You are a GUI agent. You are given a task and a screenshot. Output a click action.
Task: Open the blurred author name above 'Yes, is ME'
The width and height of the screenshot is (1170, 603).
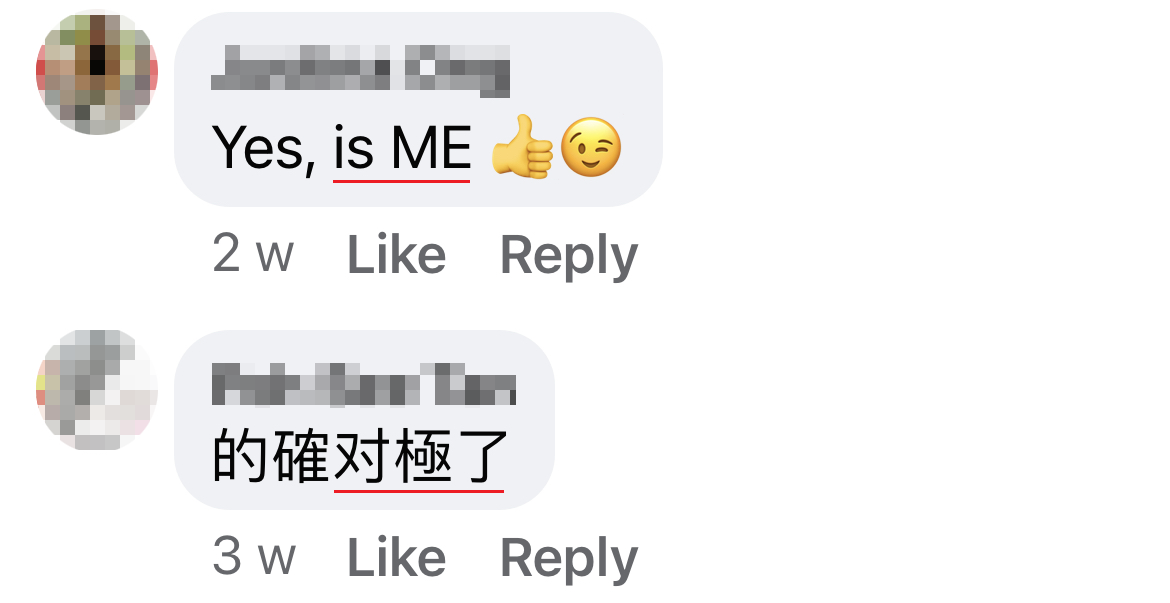(x=360, y=71)
